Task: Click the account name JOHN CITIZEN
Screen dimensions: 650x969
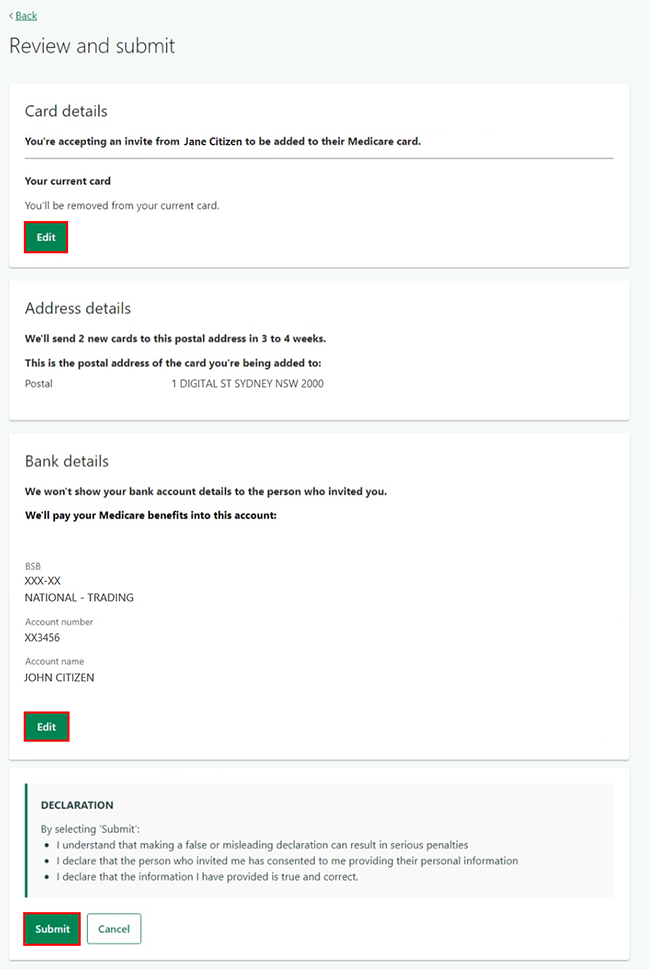Action: coord(59,678)
